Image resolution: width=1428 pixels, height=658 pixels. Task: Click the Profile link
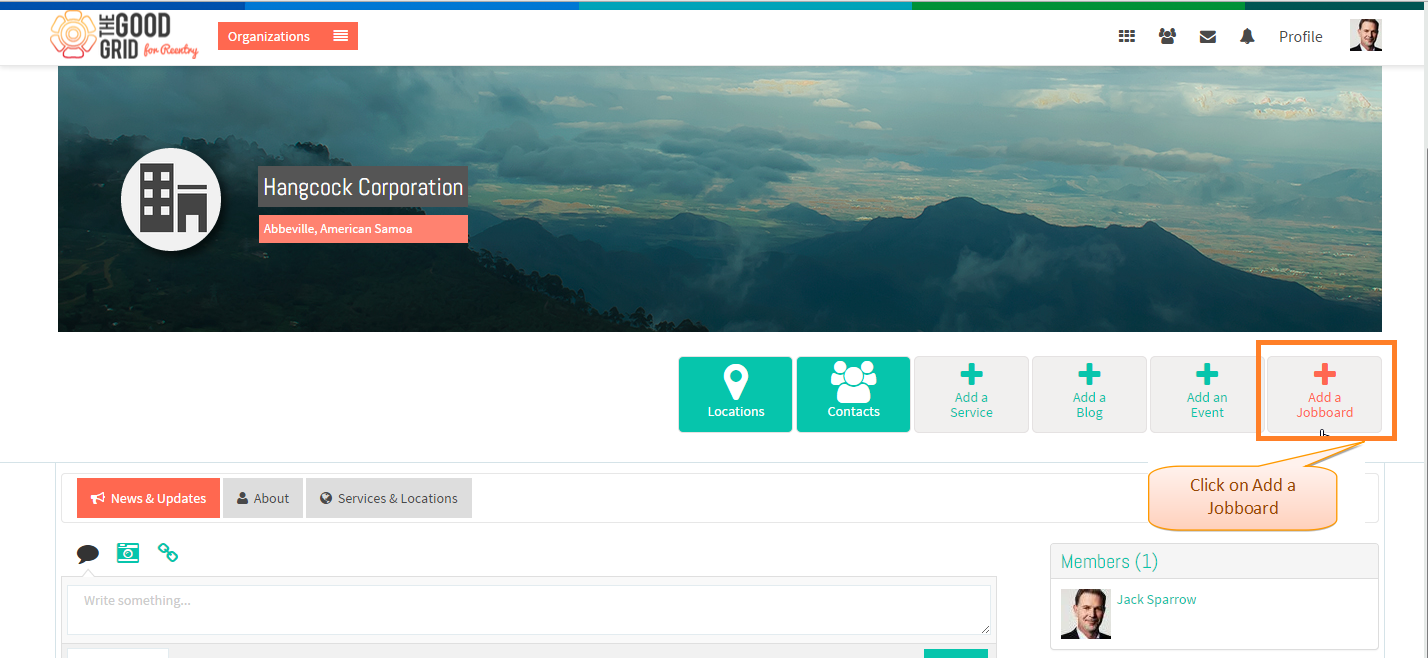tap(1300, 36)
